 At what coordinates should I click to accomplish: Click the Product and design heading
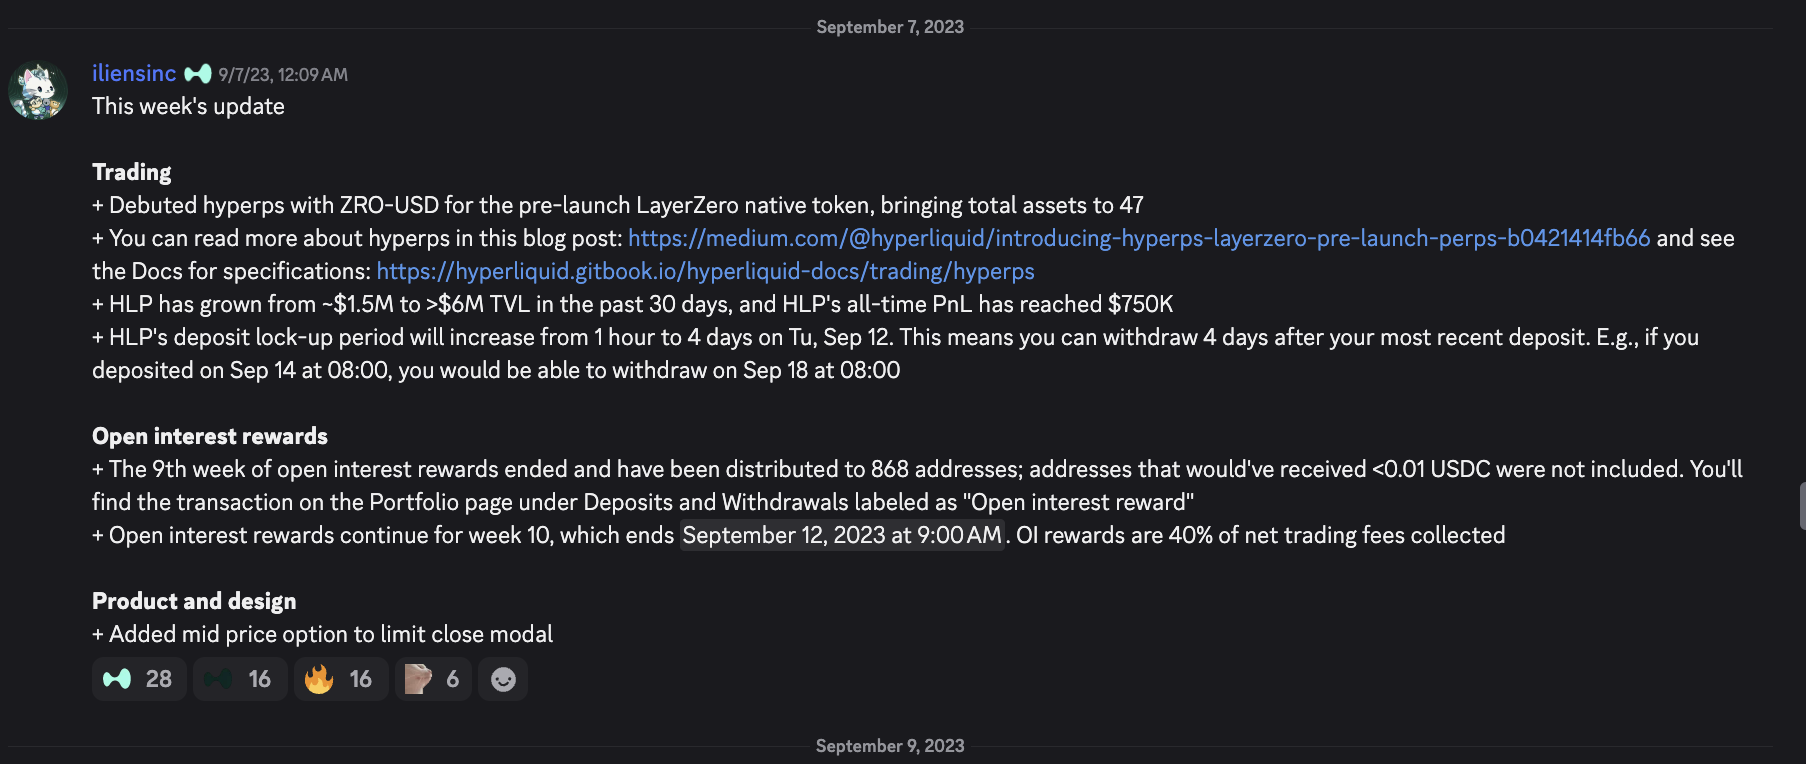pos(194,601)
